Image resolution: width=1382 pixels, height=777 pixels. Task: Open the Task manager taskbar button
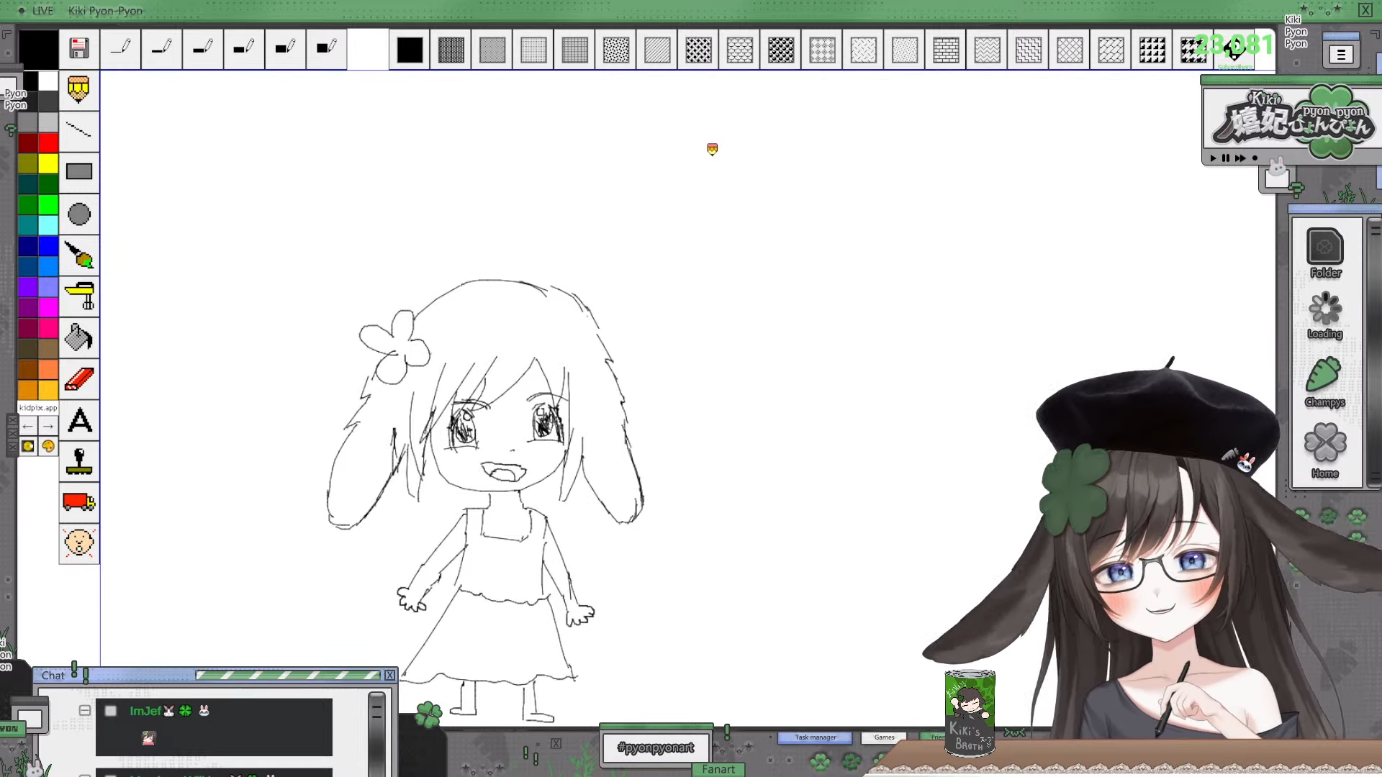[x=815, y=738]
